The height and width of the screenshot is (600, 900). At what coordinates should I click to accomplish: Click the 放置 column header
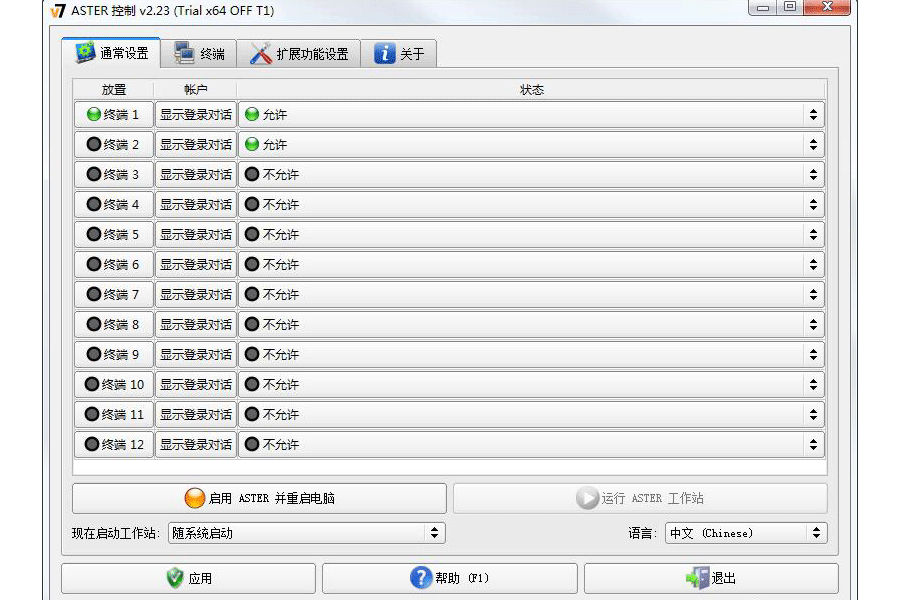click(114, 90)
